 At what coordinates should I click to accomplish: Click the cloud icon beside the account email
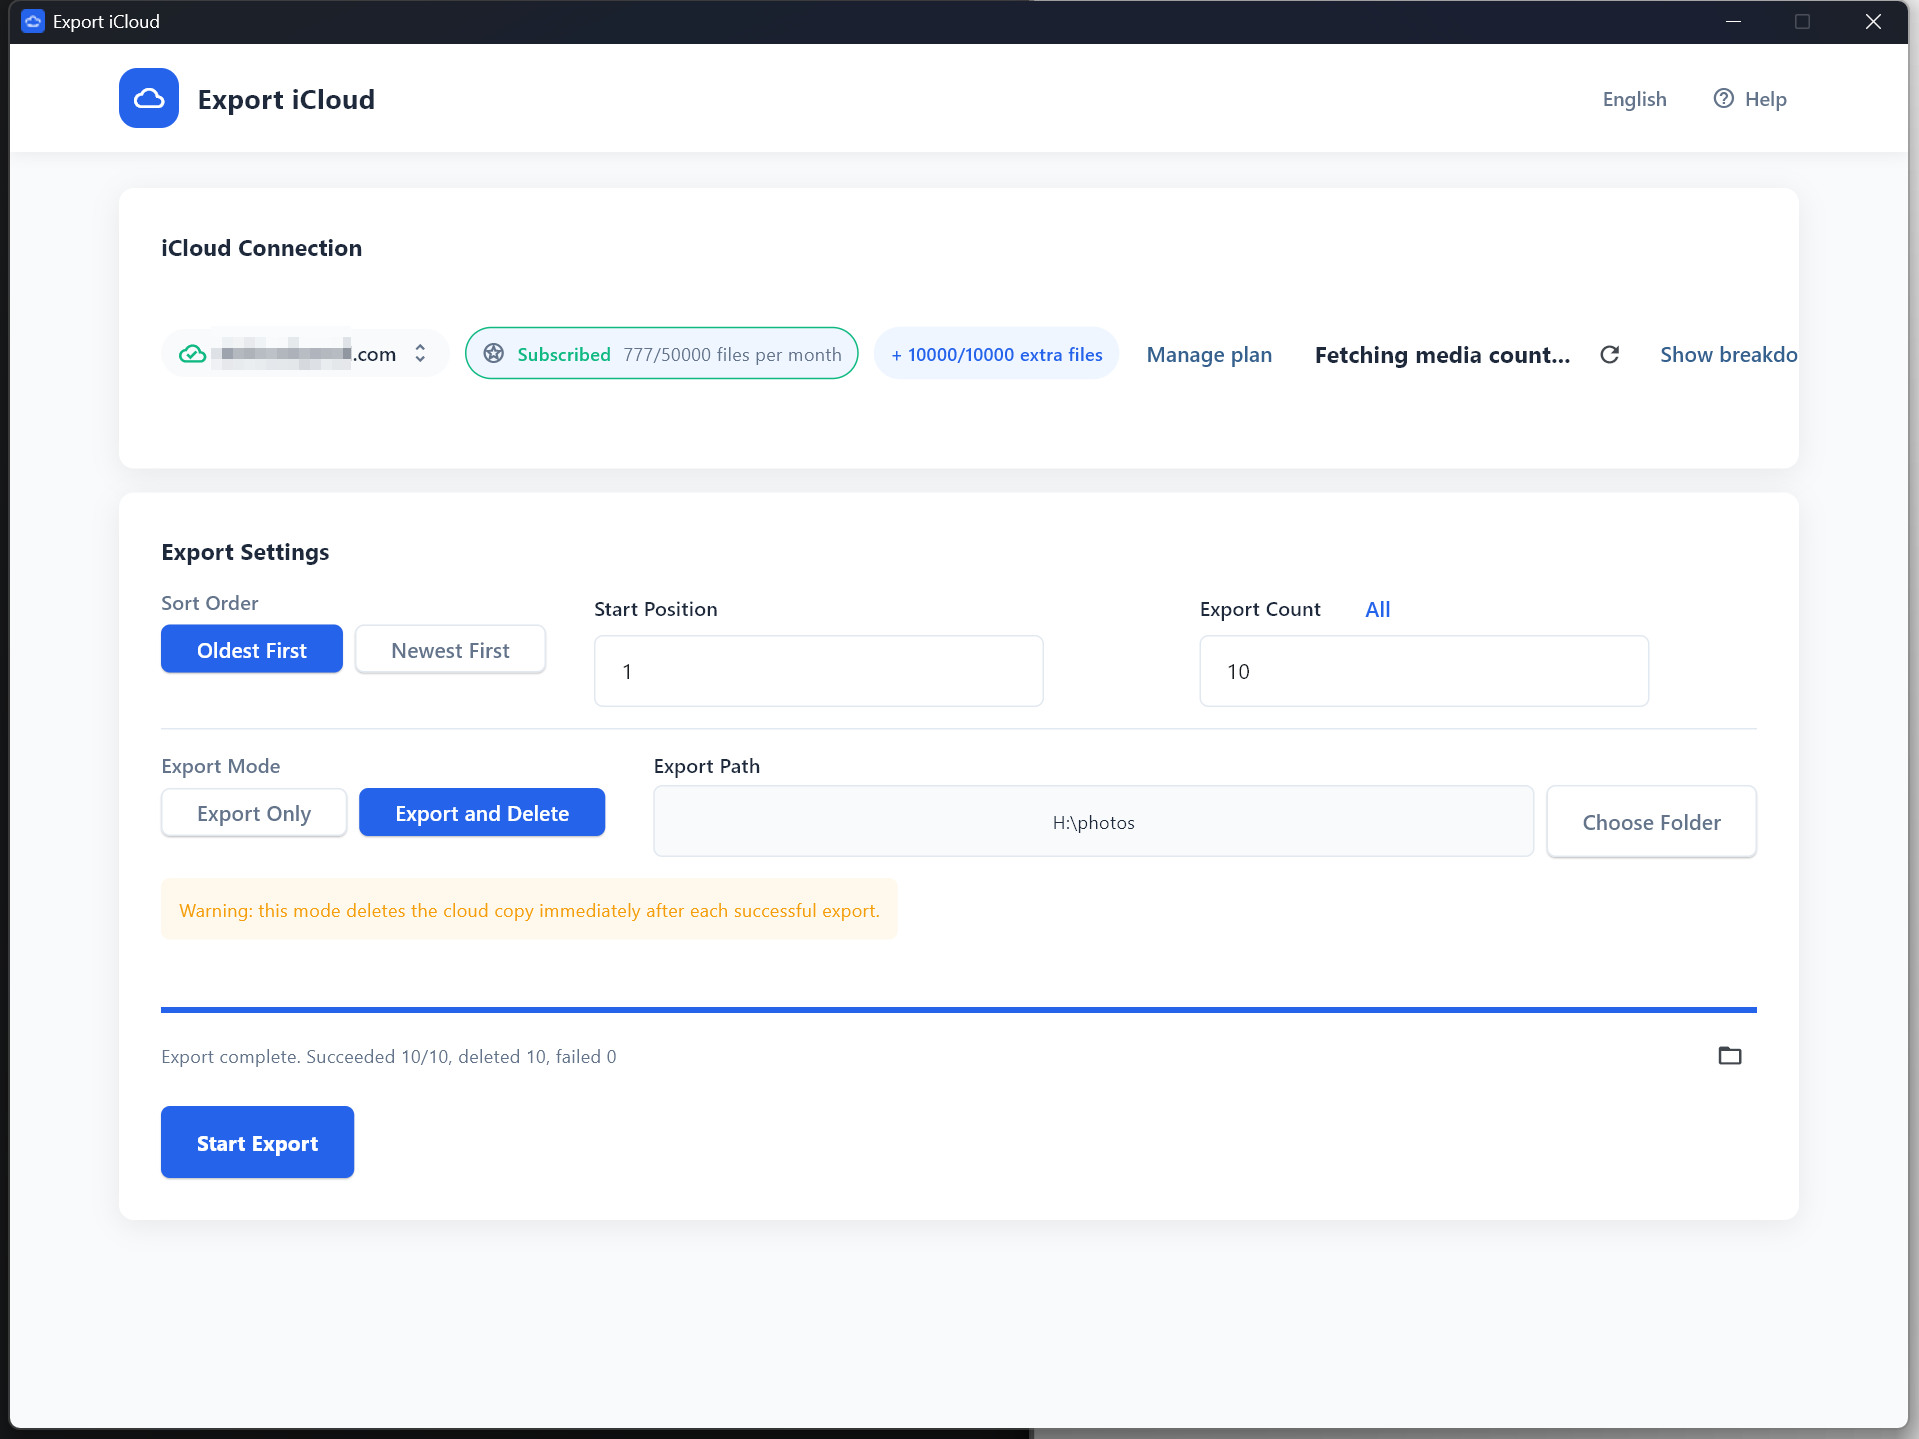click(x=192, y=353)
